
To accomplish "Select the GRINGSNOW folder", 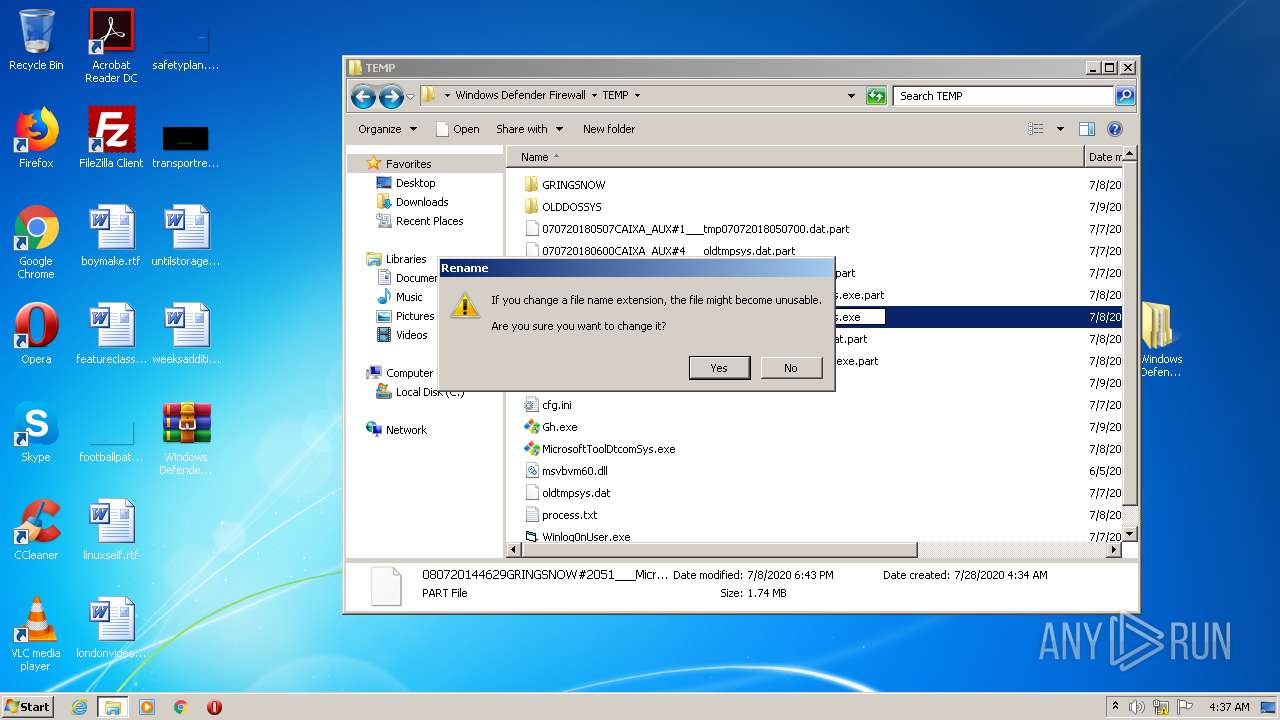I will coord(573,185).
